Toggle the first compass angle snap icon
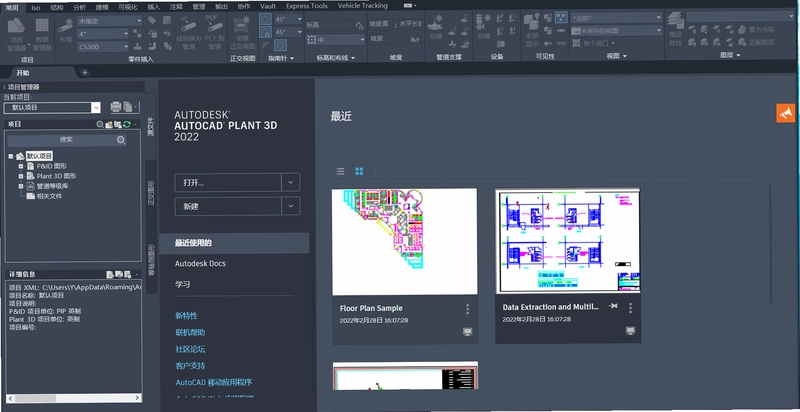800x412 pixels. pos(265,19)
